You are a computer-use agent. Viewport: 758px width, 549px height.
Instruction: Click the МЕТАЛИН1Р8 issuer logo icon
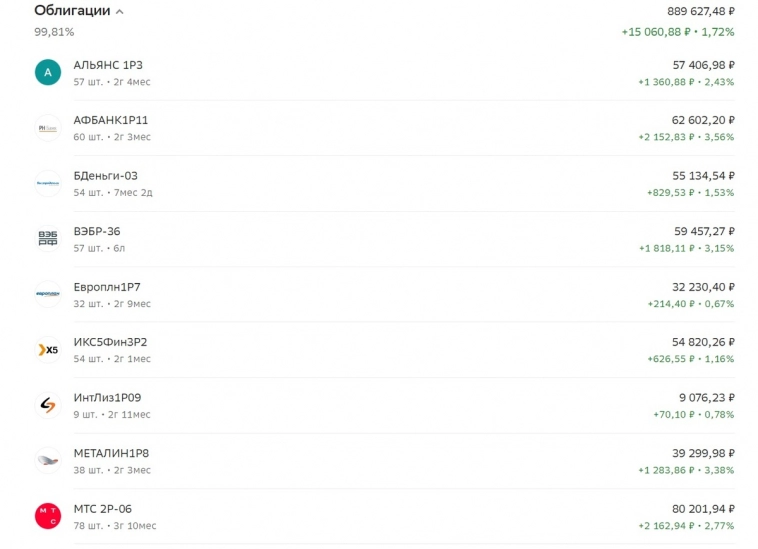point(48,461)
